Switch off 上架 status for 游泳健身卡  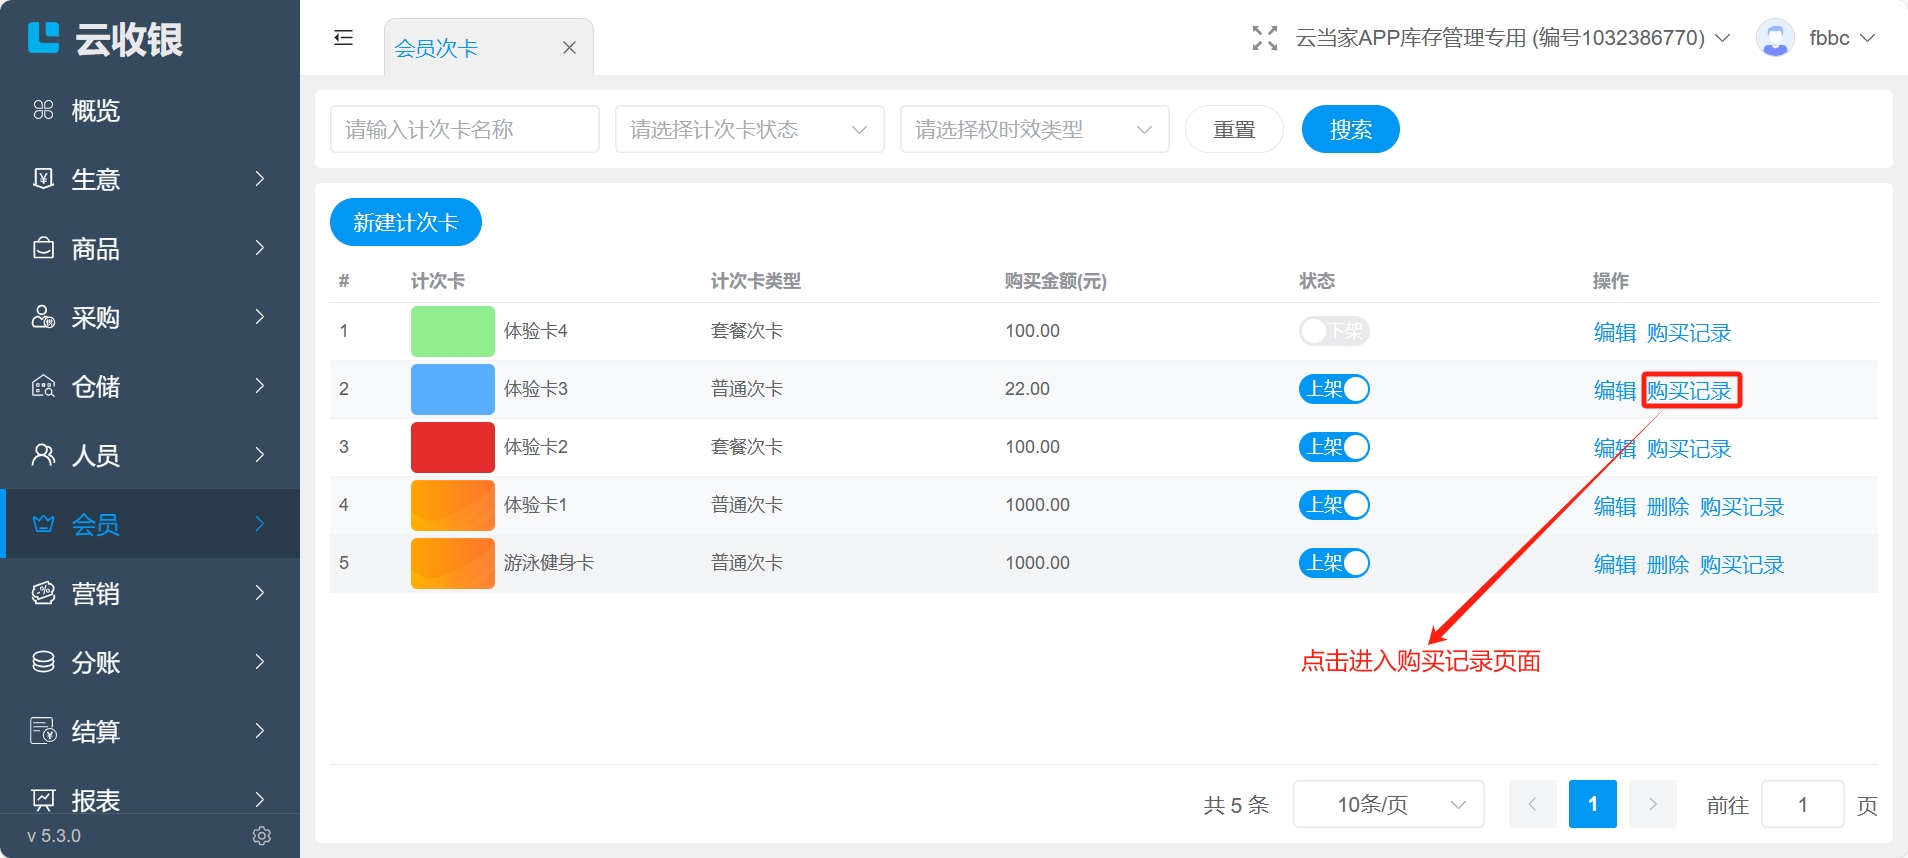pos(1333,563)
